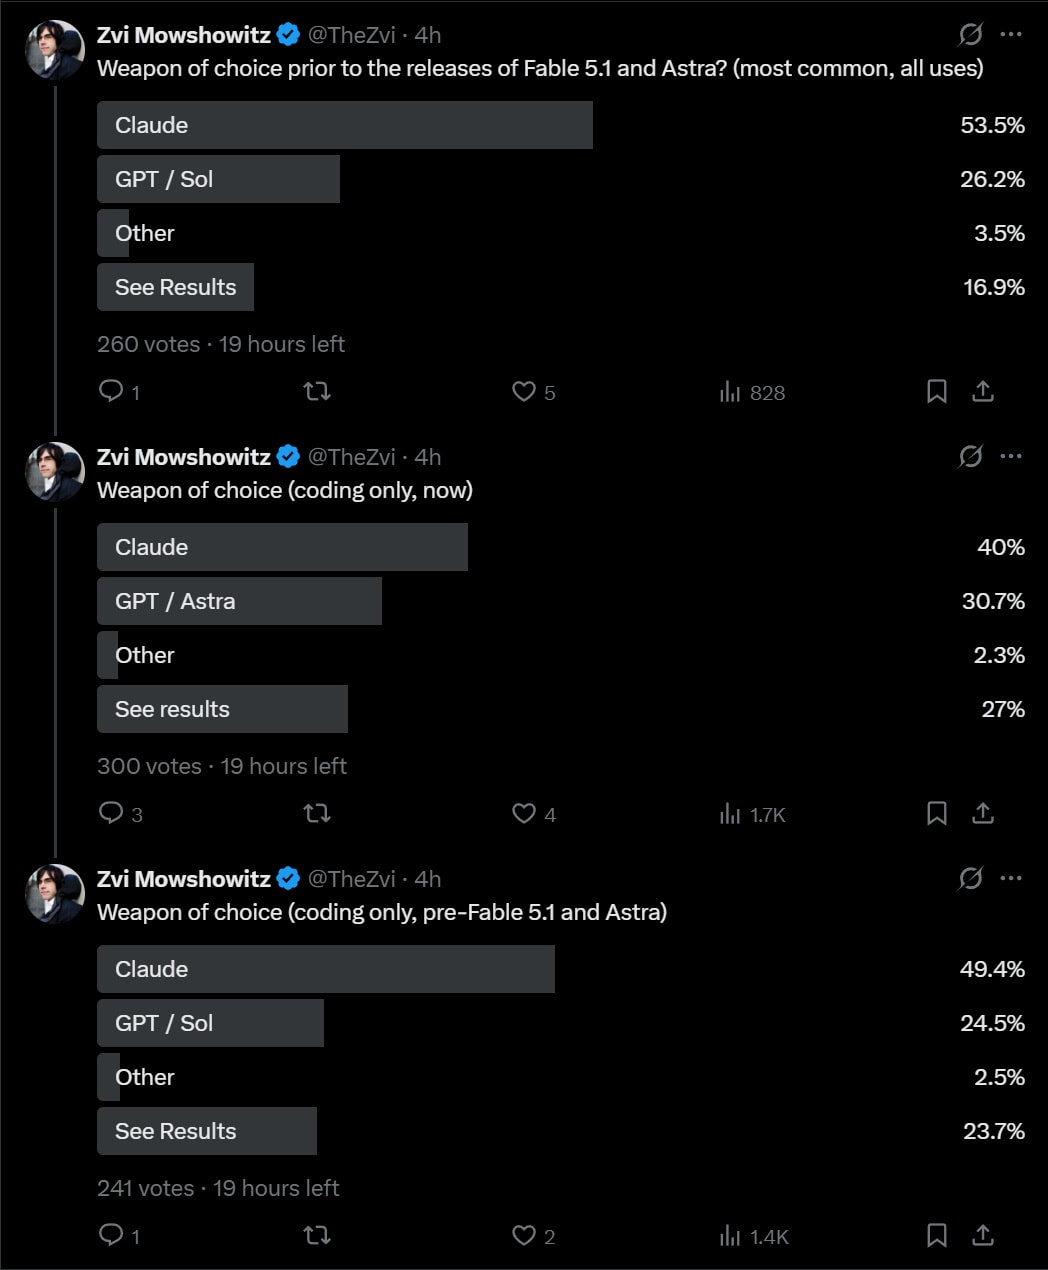Open Zvi's avatar on the first tweet
Image resolution: width=1048 pixels, height=1270 pixels.
55,49
